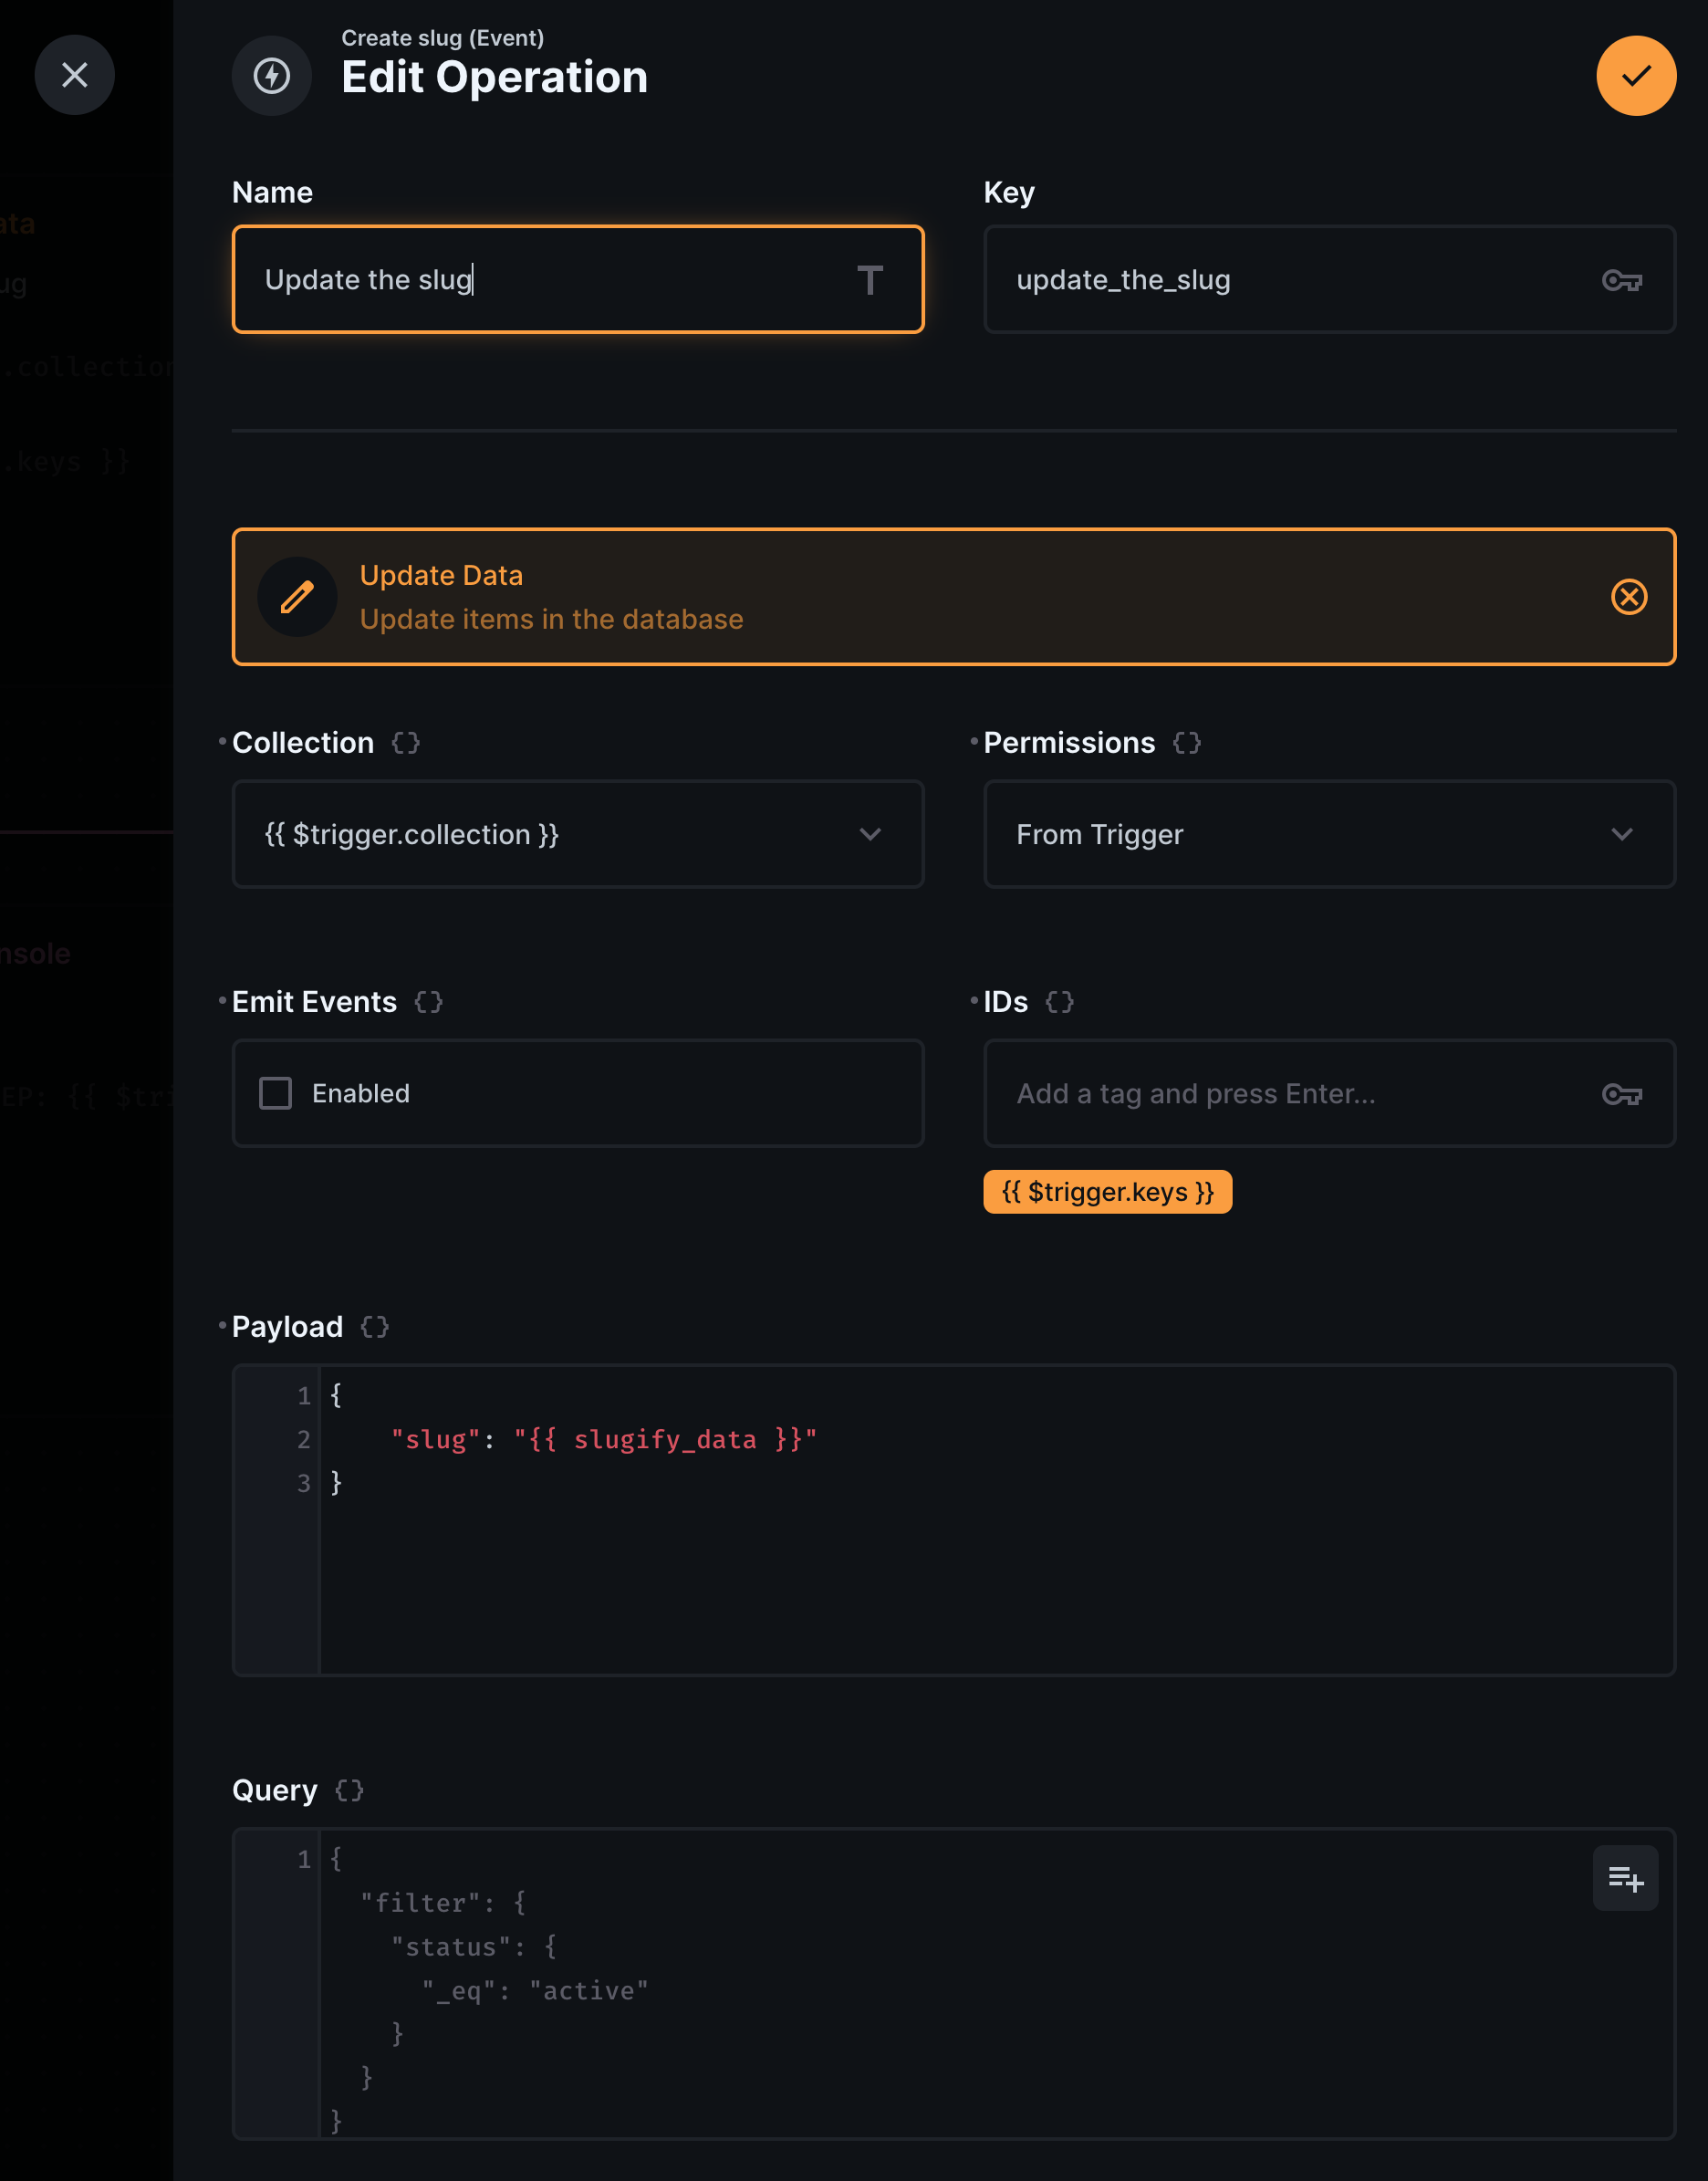This screenshot has width=1708, height=2181.
Task: Remove the Update Data operation type
Action: point(1629,597)
